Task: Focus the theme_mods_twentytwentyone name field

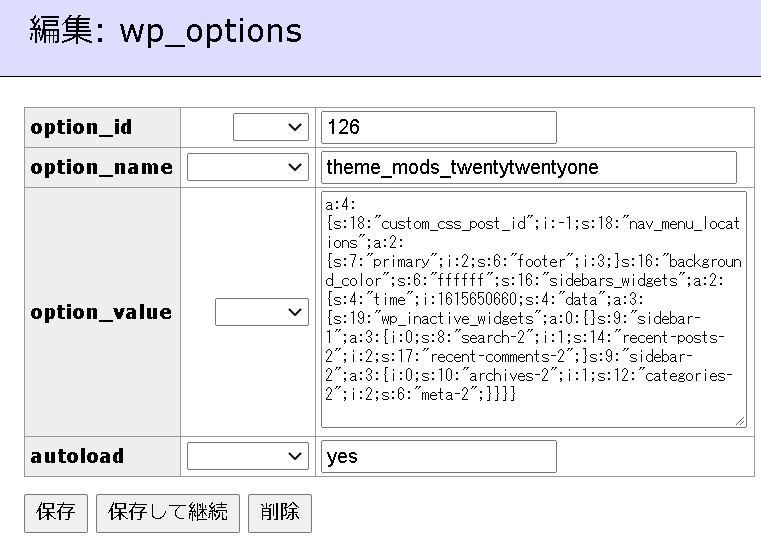Action: 528,167
